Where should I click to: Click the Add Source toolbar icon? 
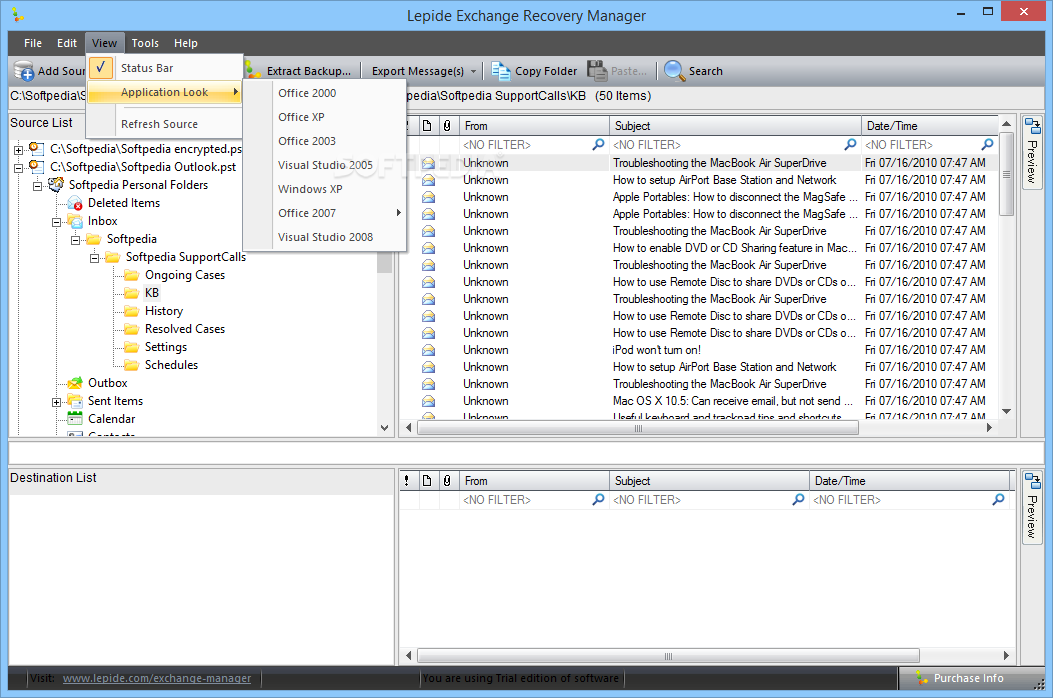click(24, 71)
